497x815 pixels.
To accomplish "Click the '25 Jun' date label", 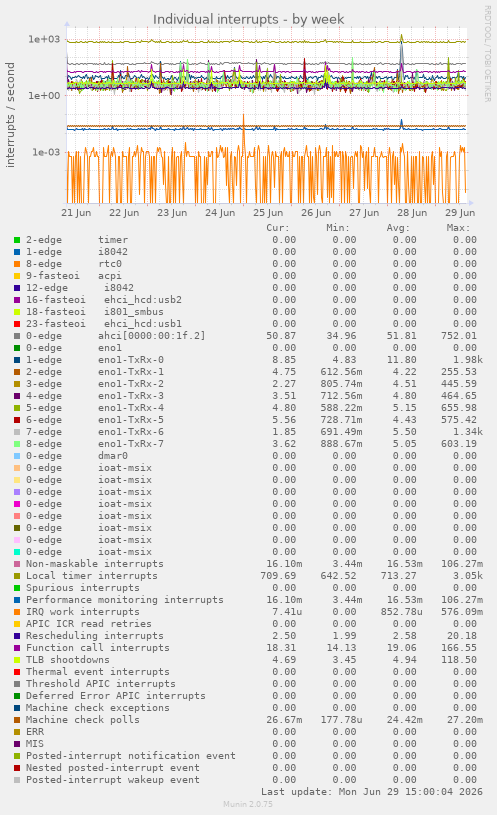I will point(268,213).
